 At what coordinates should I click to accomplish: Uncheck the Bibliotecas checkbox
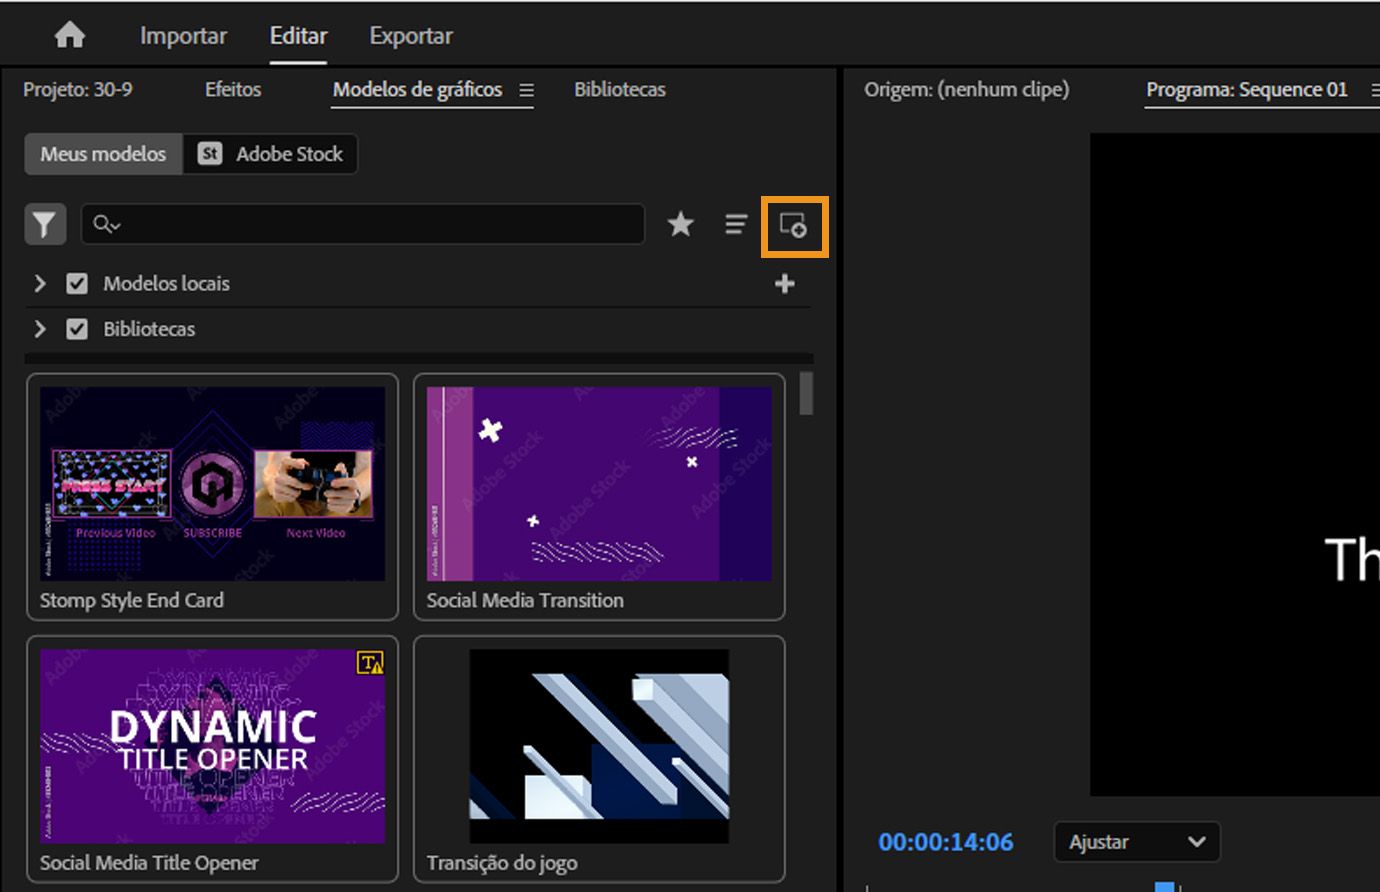pos(77,329)
